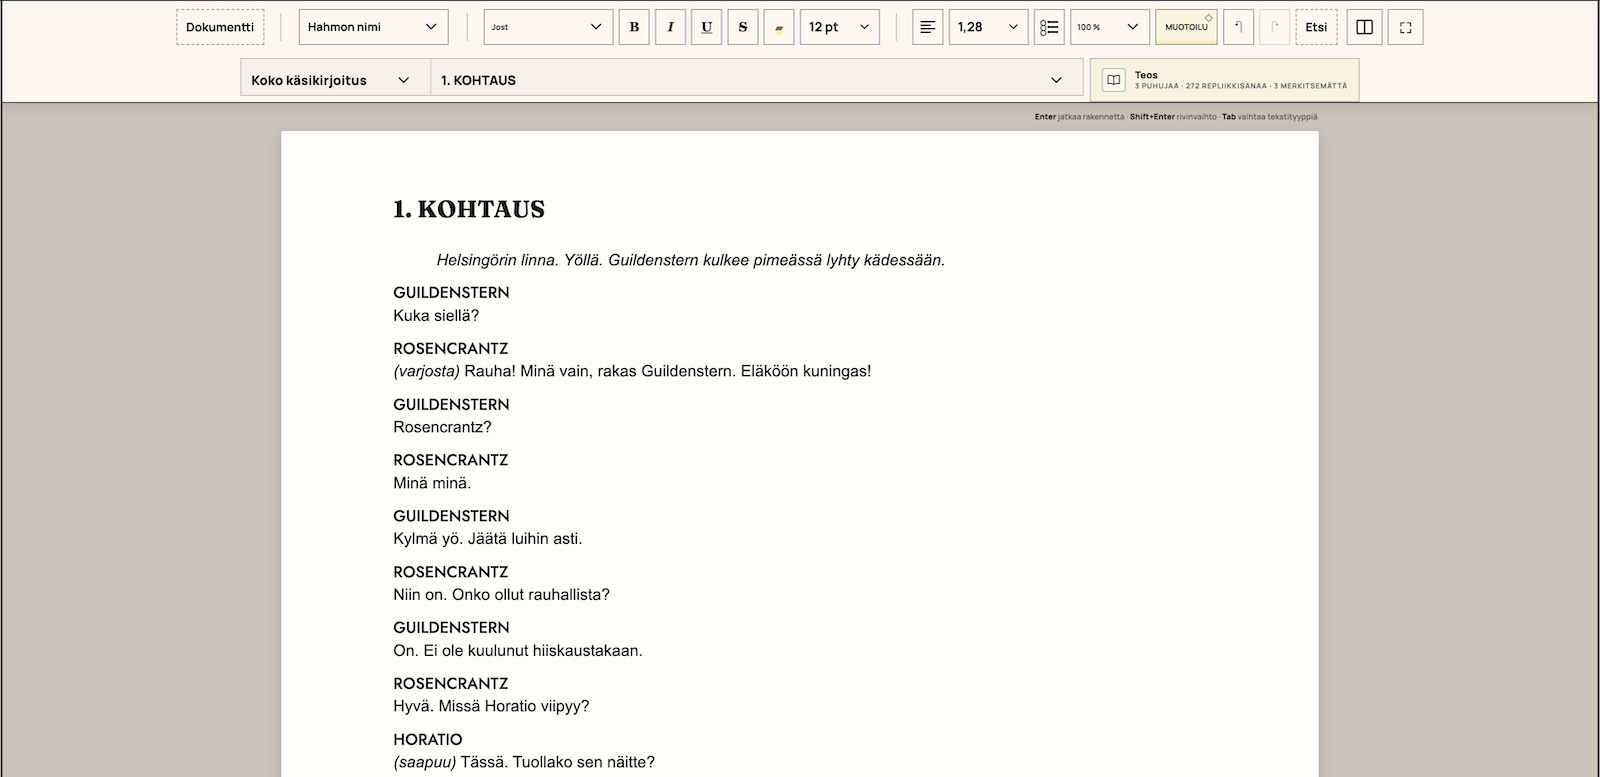Click the line "Kylmä yö. Jäätä luihin asti."
Screen dimensions: 1600x777
click(487, 539)
